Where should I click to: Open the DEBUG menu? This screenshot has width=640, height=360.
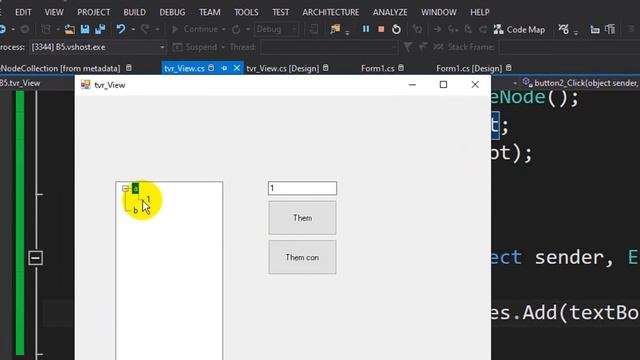[172, 12]
